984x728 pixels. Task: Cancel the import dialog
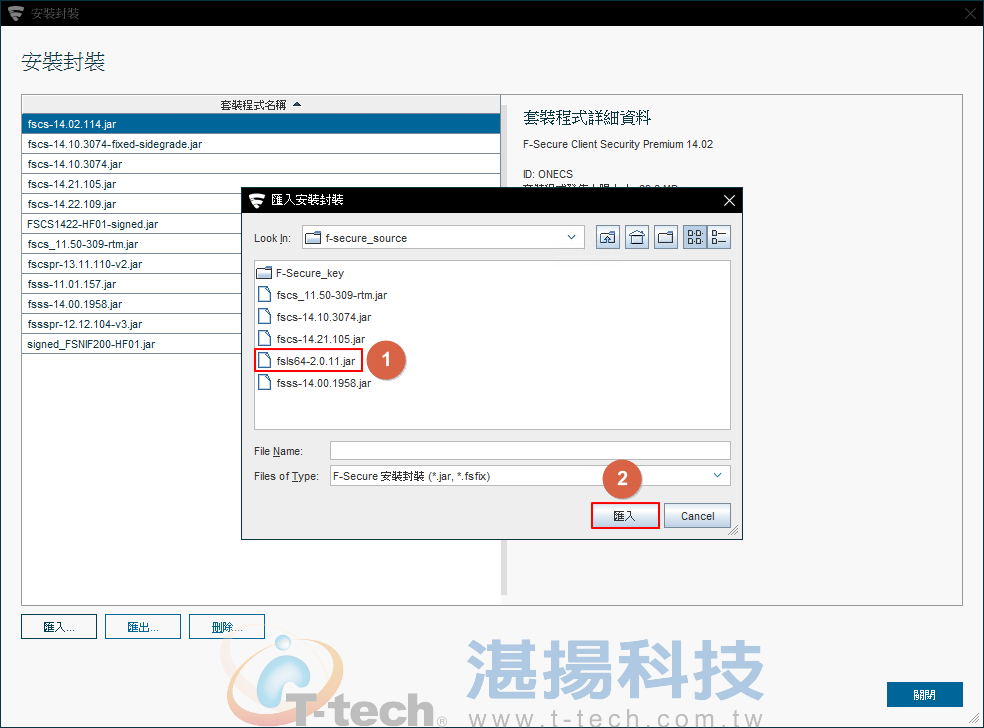[x=697, y=516]
